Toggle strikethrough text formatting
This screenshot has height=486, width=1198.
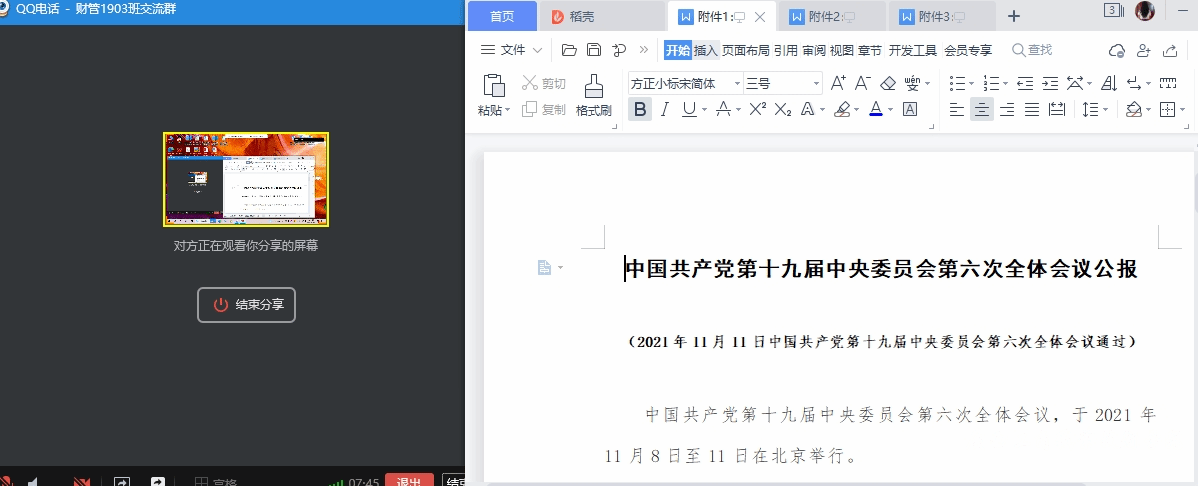pyautogui.click(x=723, y=109)
